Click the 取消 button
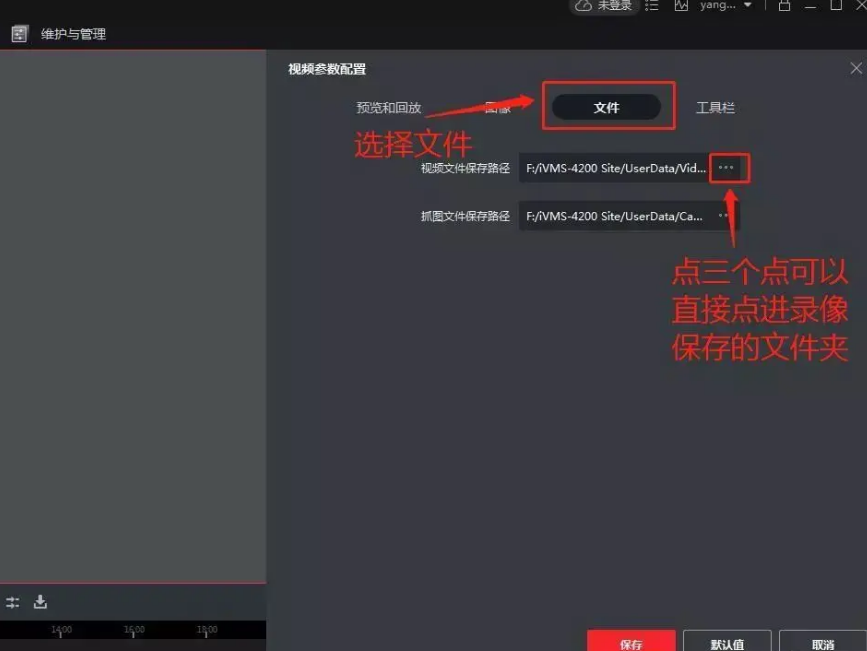Image resolution: width=867 pixels, height=651 pixels. point(822,643)
